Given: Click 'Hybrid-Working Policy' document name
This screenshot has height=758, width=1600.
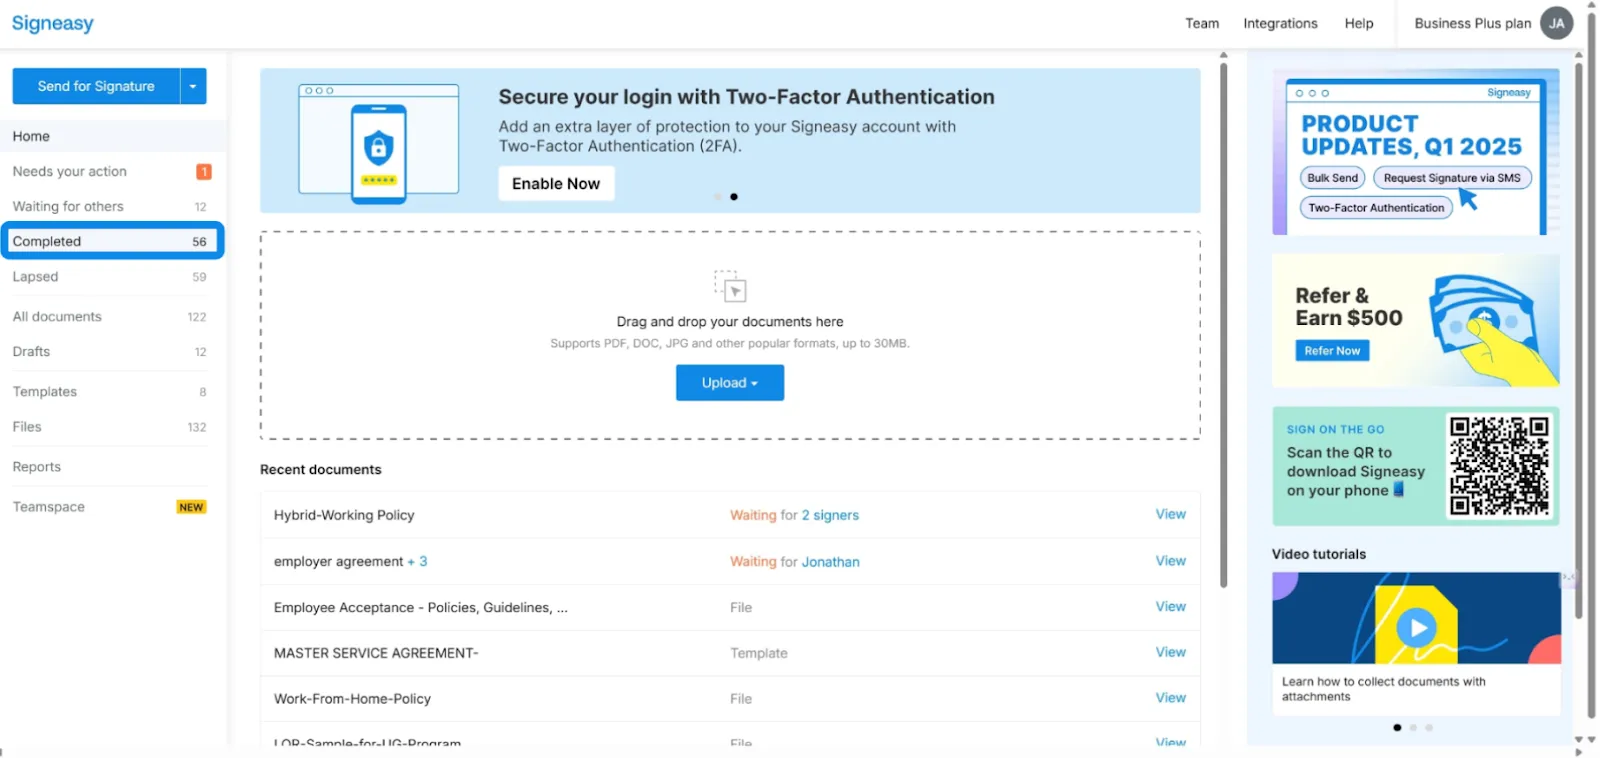Looking at the screenshot, I should [344, 515].
